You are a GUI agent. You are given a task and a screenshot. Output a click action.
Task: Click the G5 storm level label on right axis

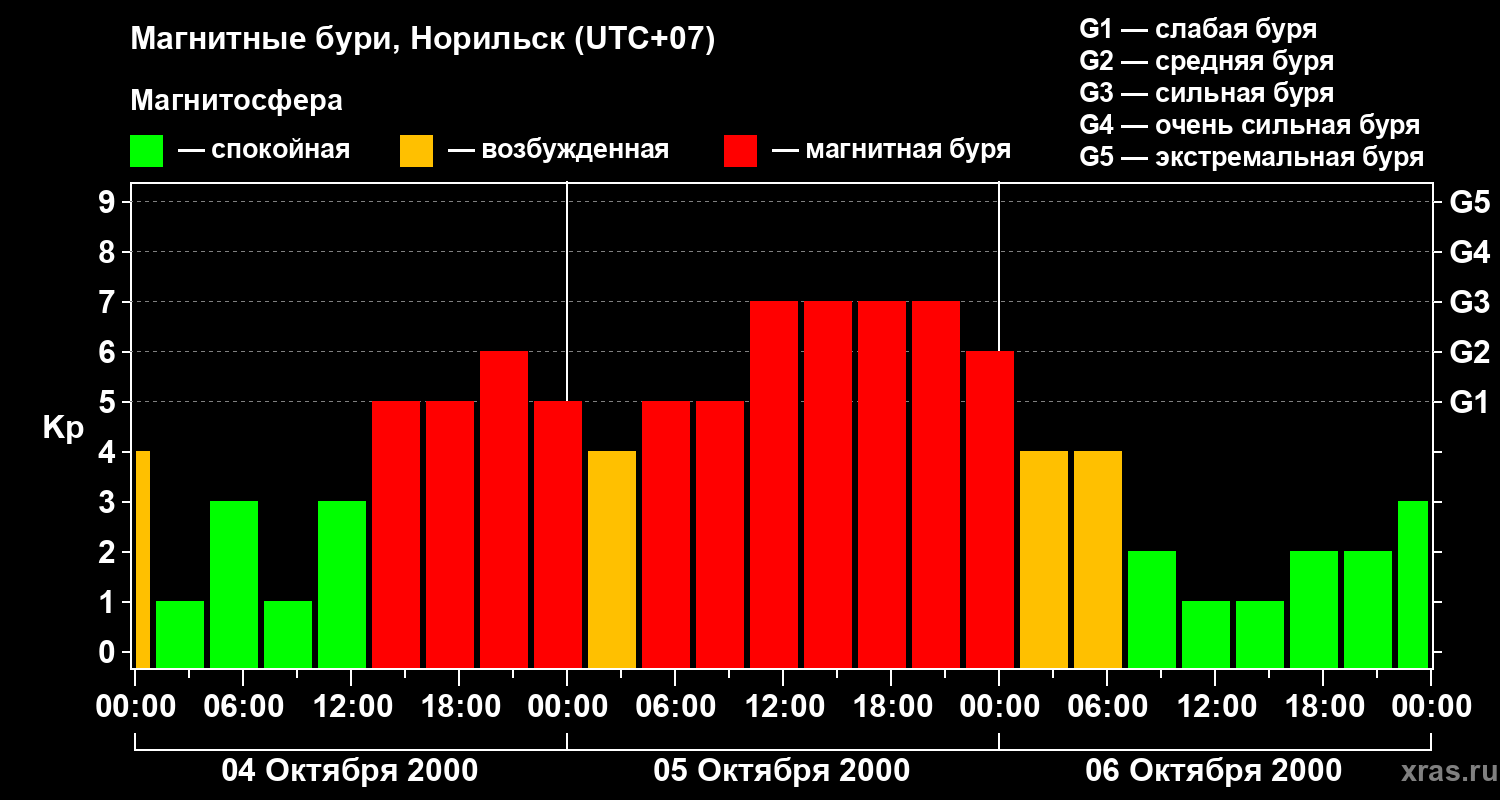[x=1469, y=202]
